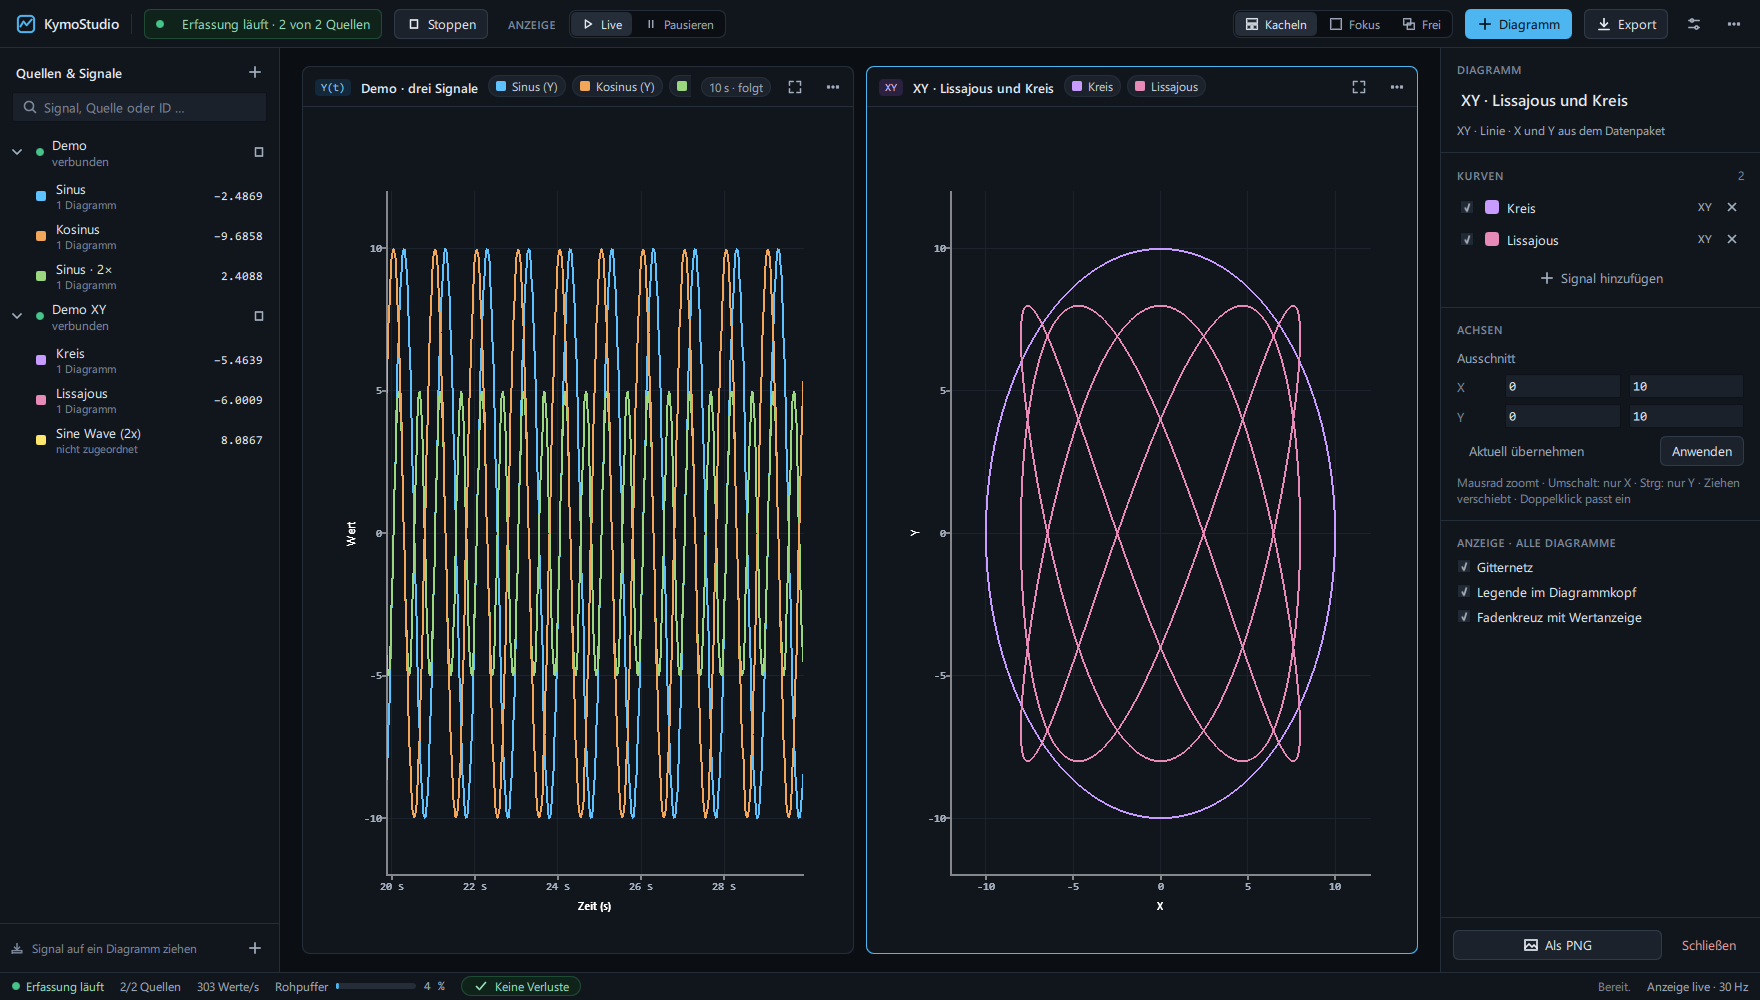Open more options for Demo drei Signale chart
This screenshot has width=1760, height=1000.
[833, 87]
